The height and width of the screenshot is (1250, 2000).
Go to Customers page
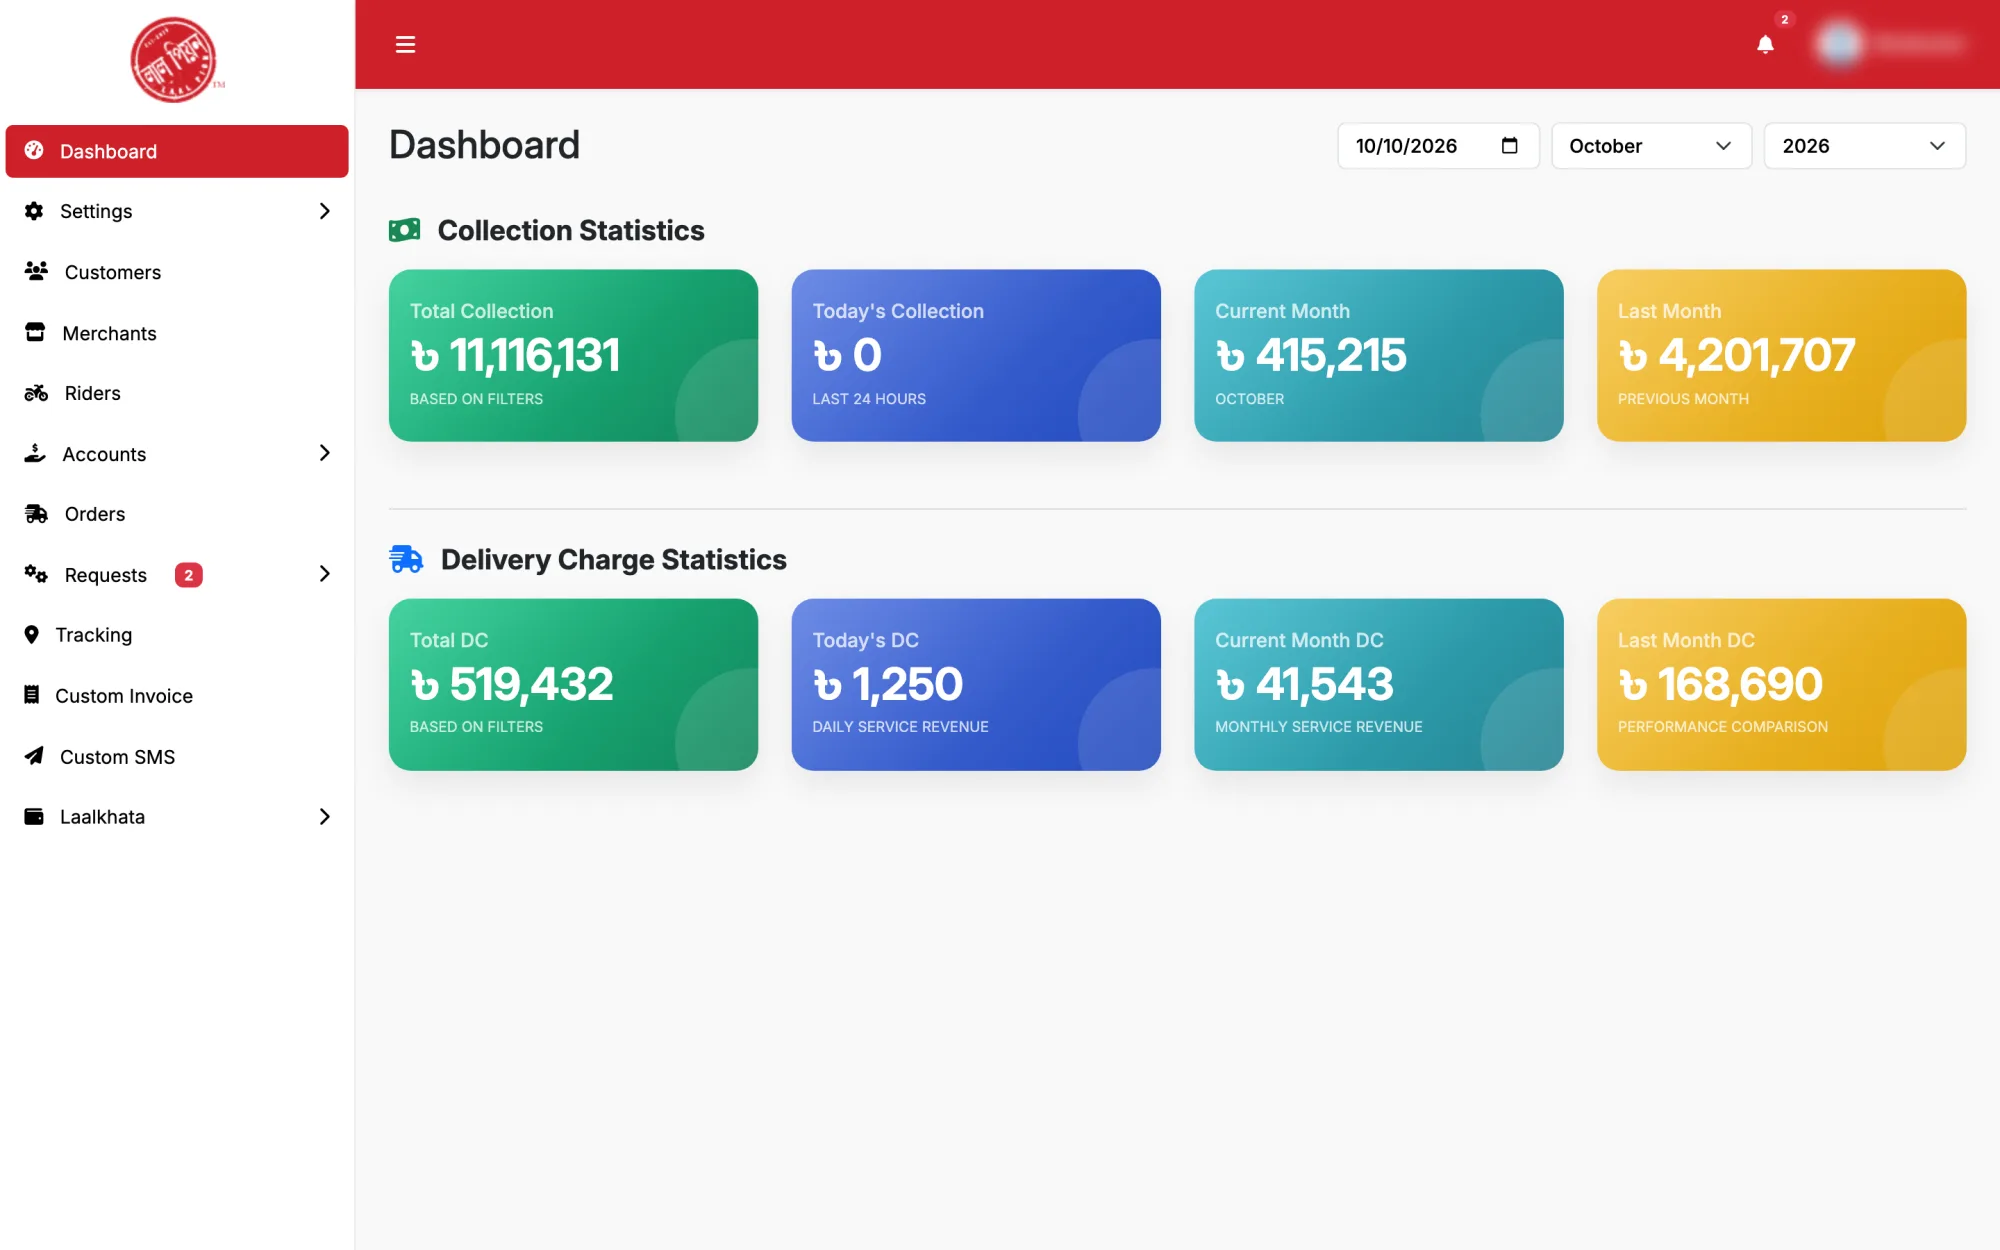[177, 272]
